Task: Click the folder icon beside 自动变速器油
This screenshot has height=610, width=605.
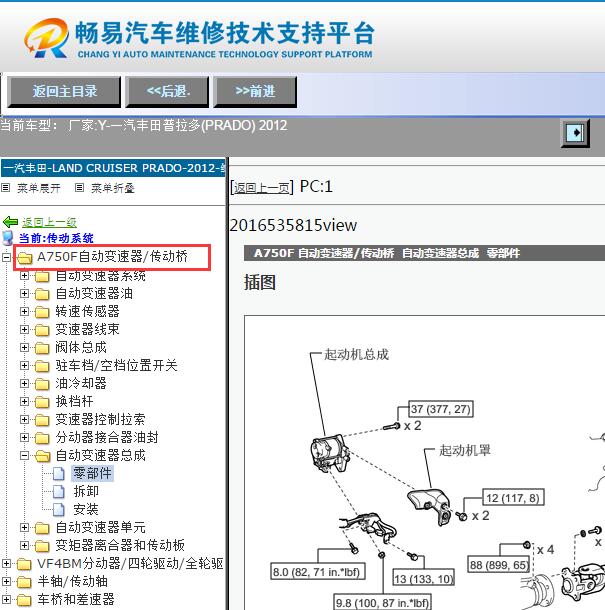Action: (x=42, y=294)
